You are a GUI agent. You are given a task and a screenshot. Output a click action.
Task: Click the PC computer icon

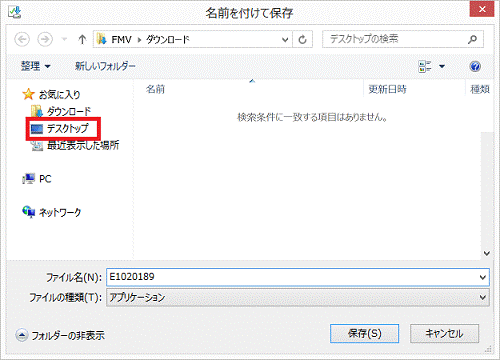29,179
